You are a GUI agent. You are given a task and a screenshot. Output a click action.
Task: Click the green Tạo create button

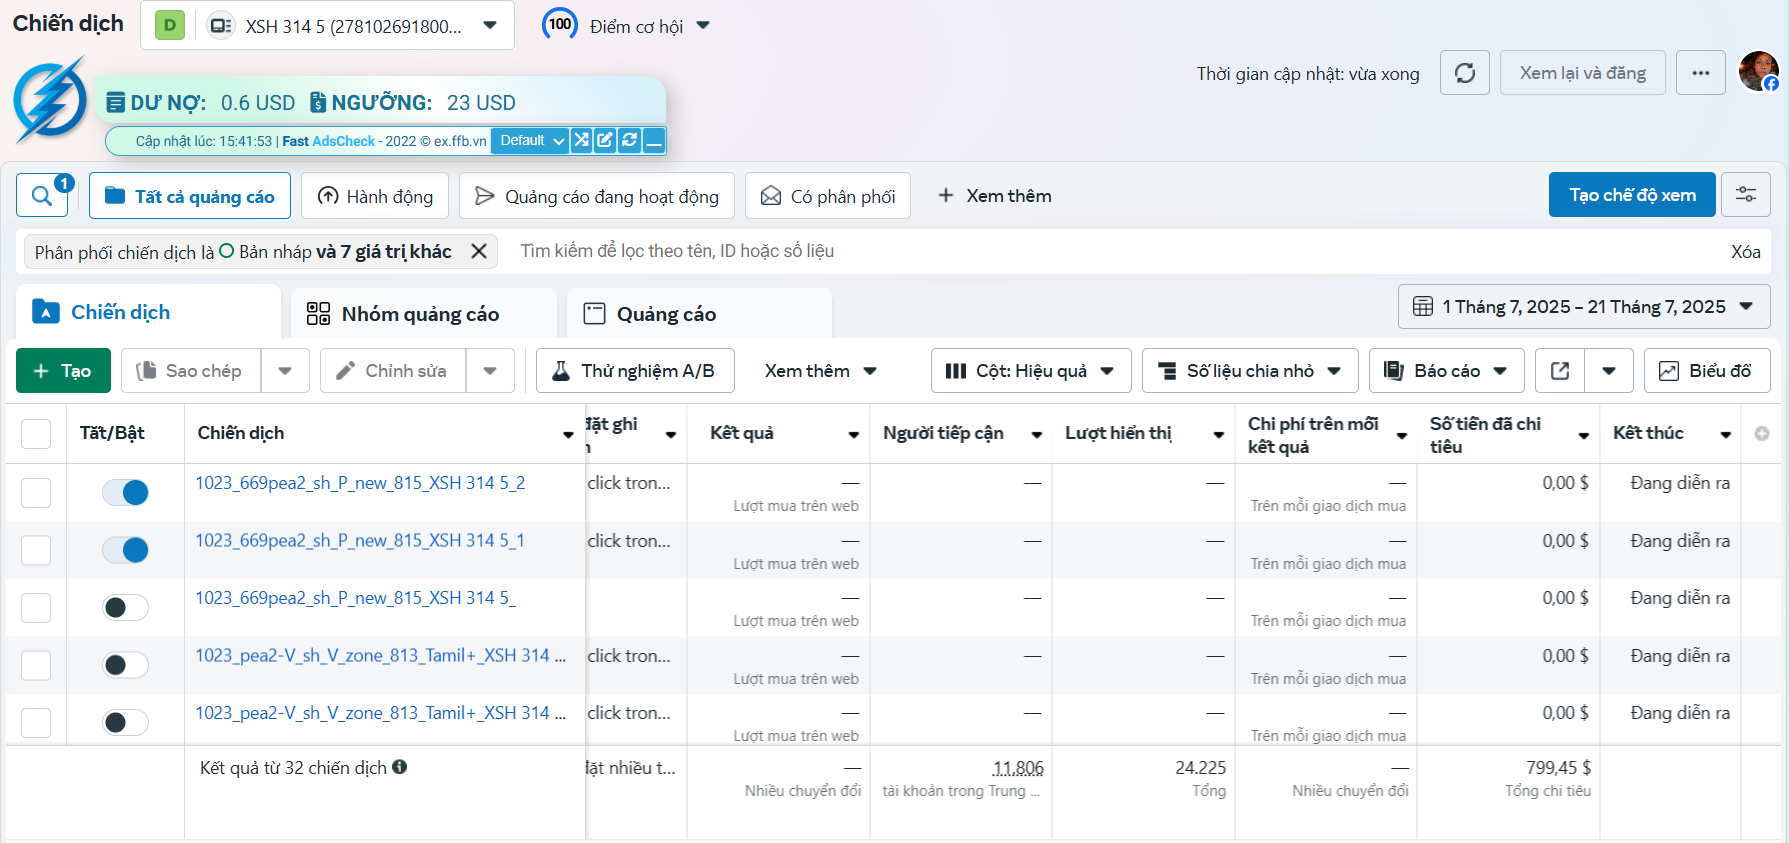coord(63,371)
